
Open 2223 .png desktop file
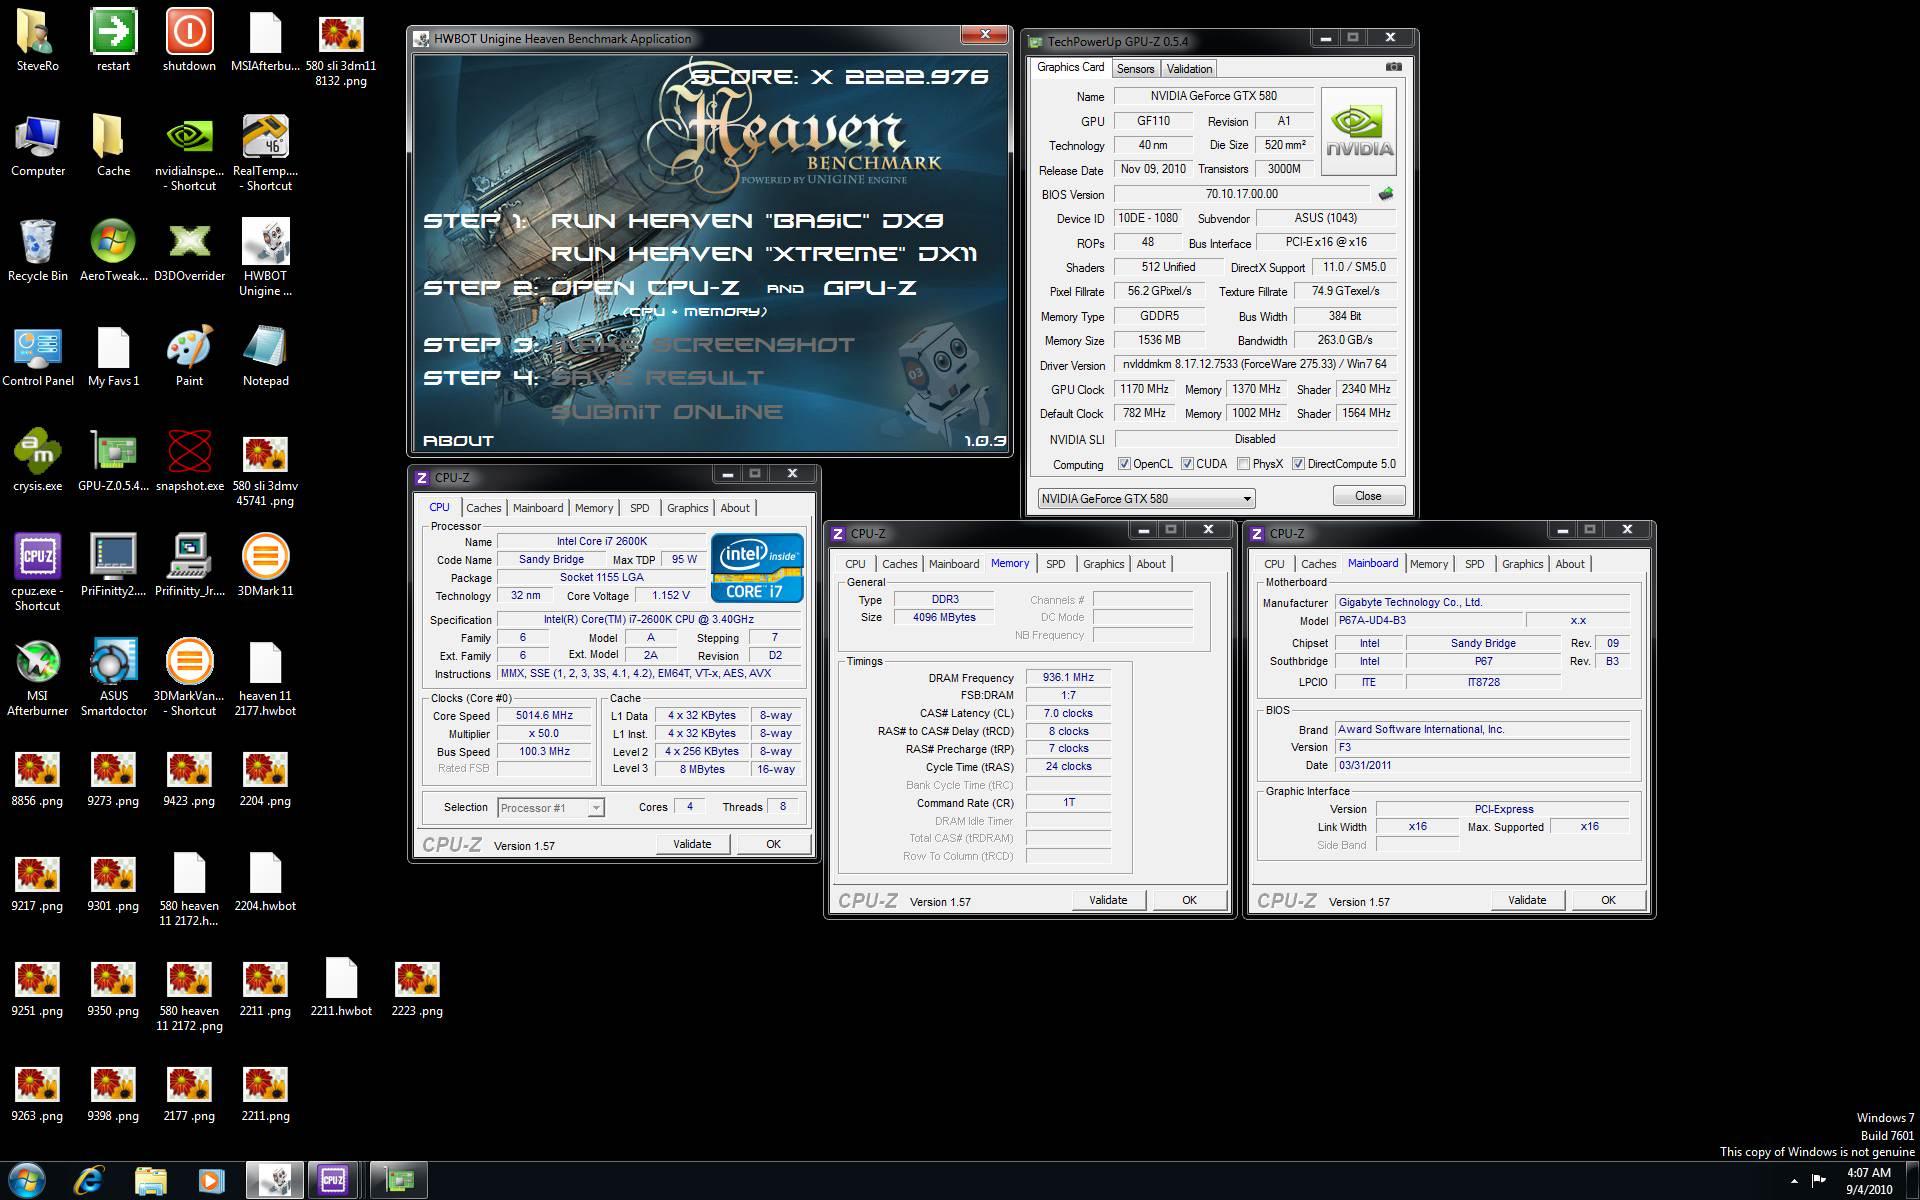pyautogui.click(x=417, y=977)
